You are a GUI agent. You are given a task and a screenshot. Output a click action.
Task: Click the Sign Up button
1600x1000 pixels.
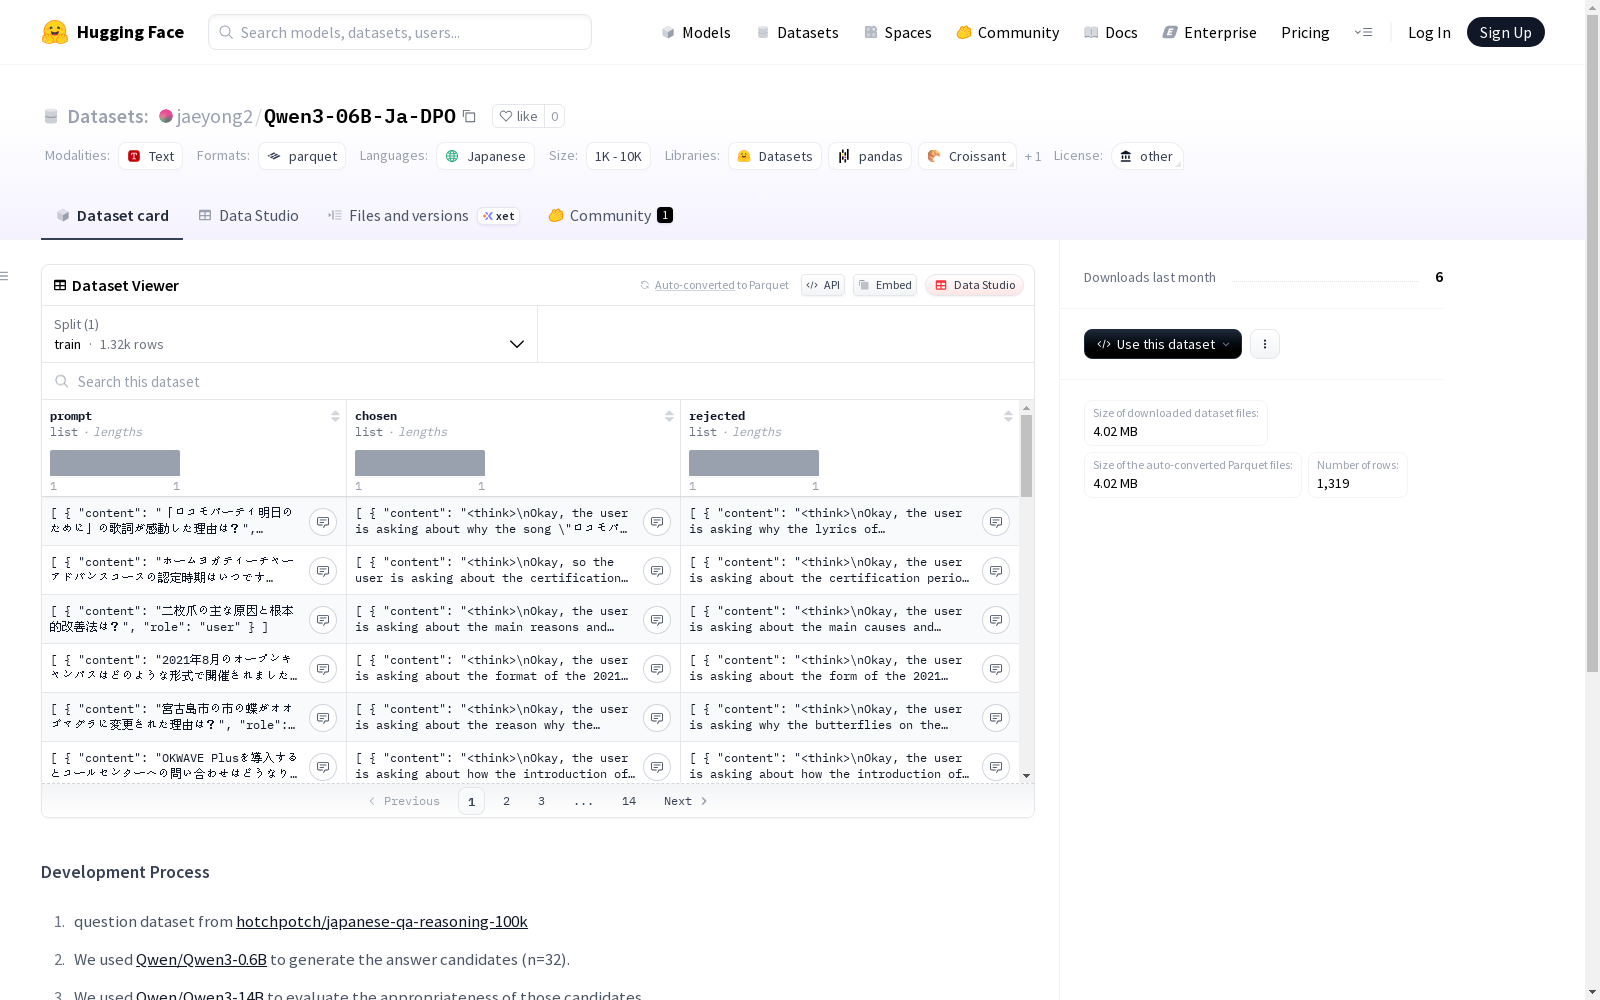click(1505, 32)
